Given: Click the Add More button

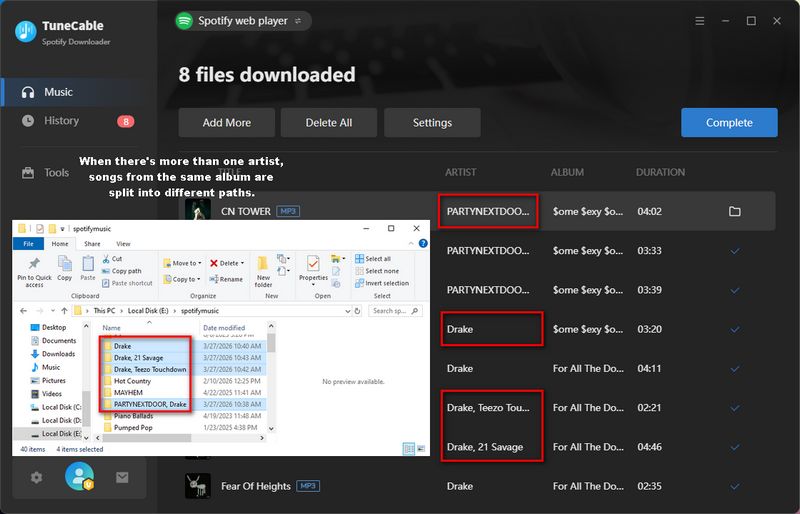Looking at the screenshot, I should [226, 123].
